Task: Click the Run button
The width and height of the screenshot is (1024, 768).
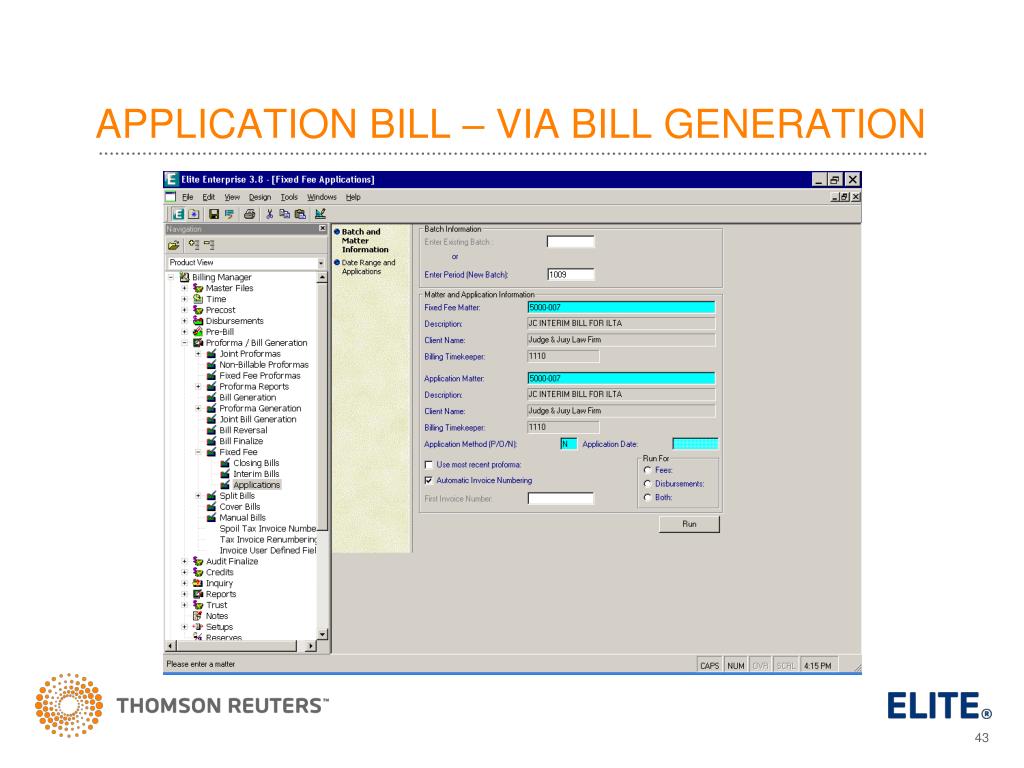Action: [689, 524]
